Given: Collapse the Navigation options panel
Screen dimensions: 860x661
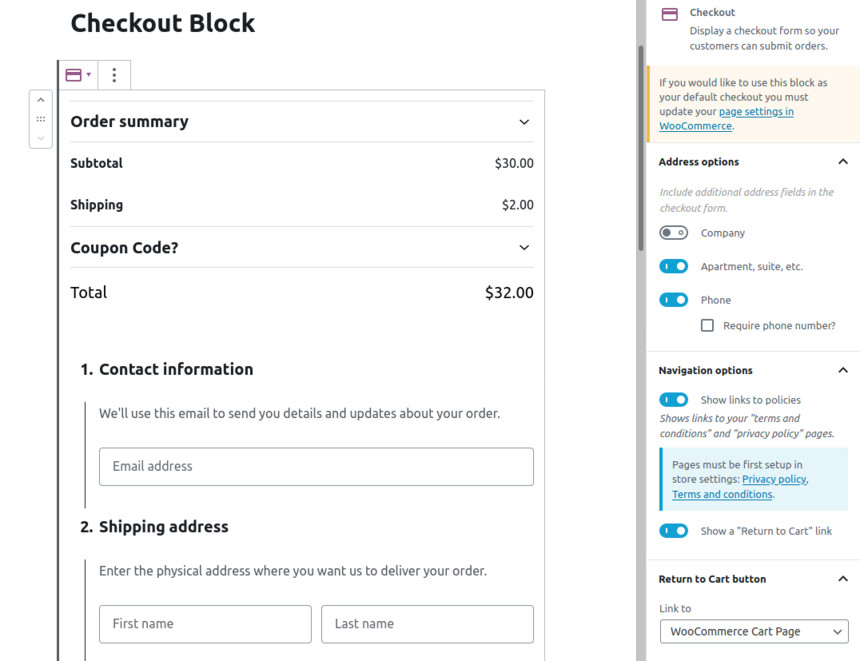Looking at the screenshot, I should pos(843,370).
